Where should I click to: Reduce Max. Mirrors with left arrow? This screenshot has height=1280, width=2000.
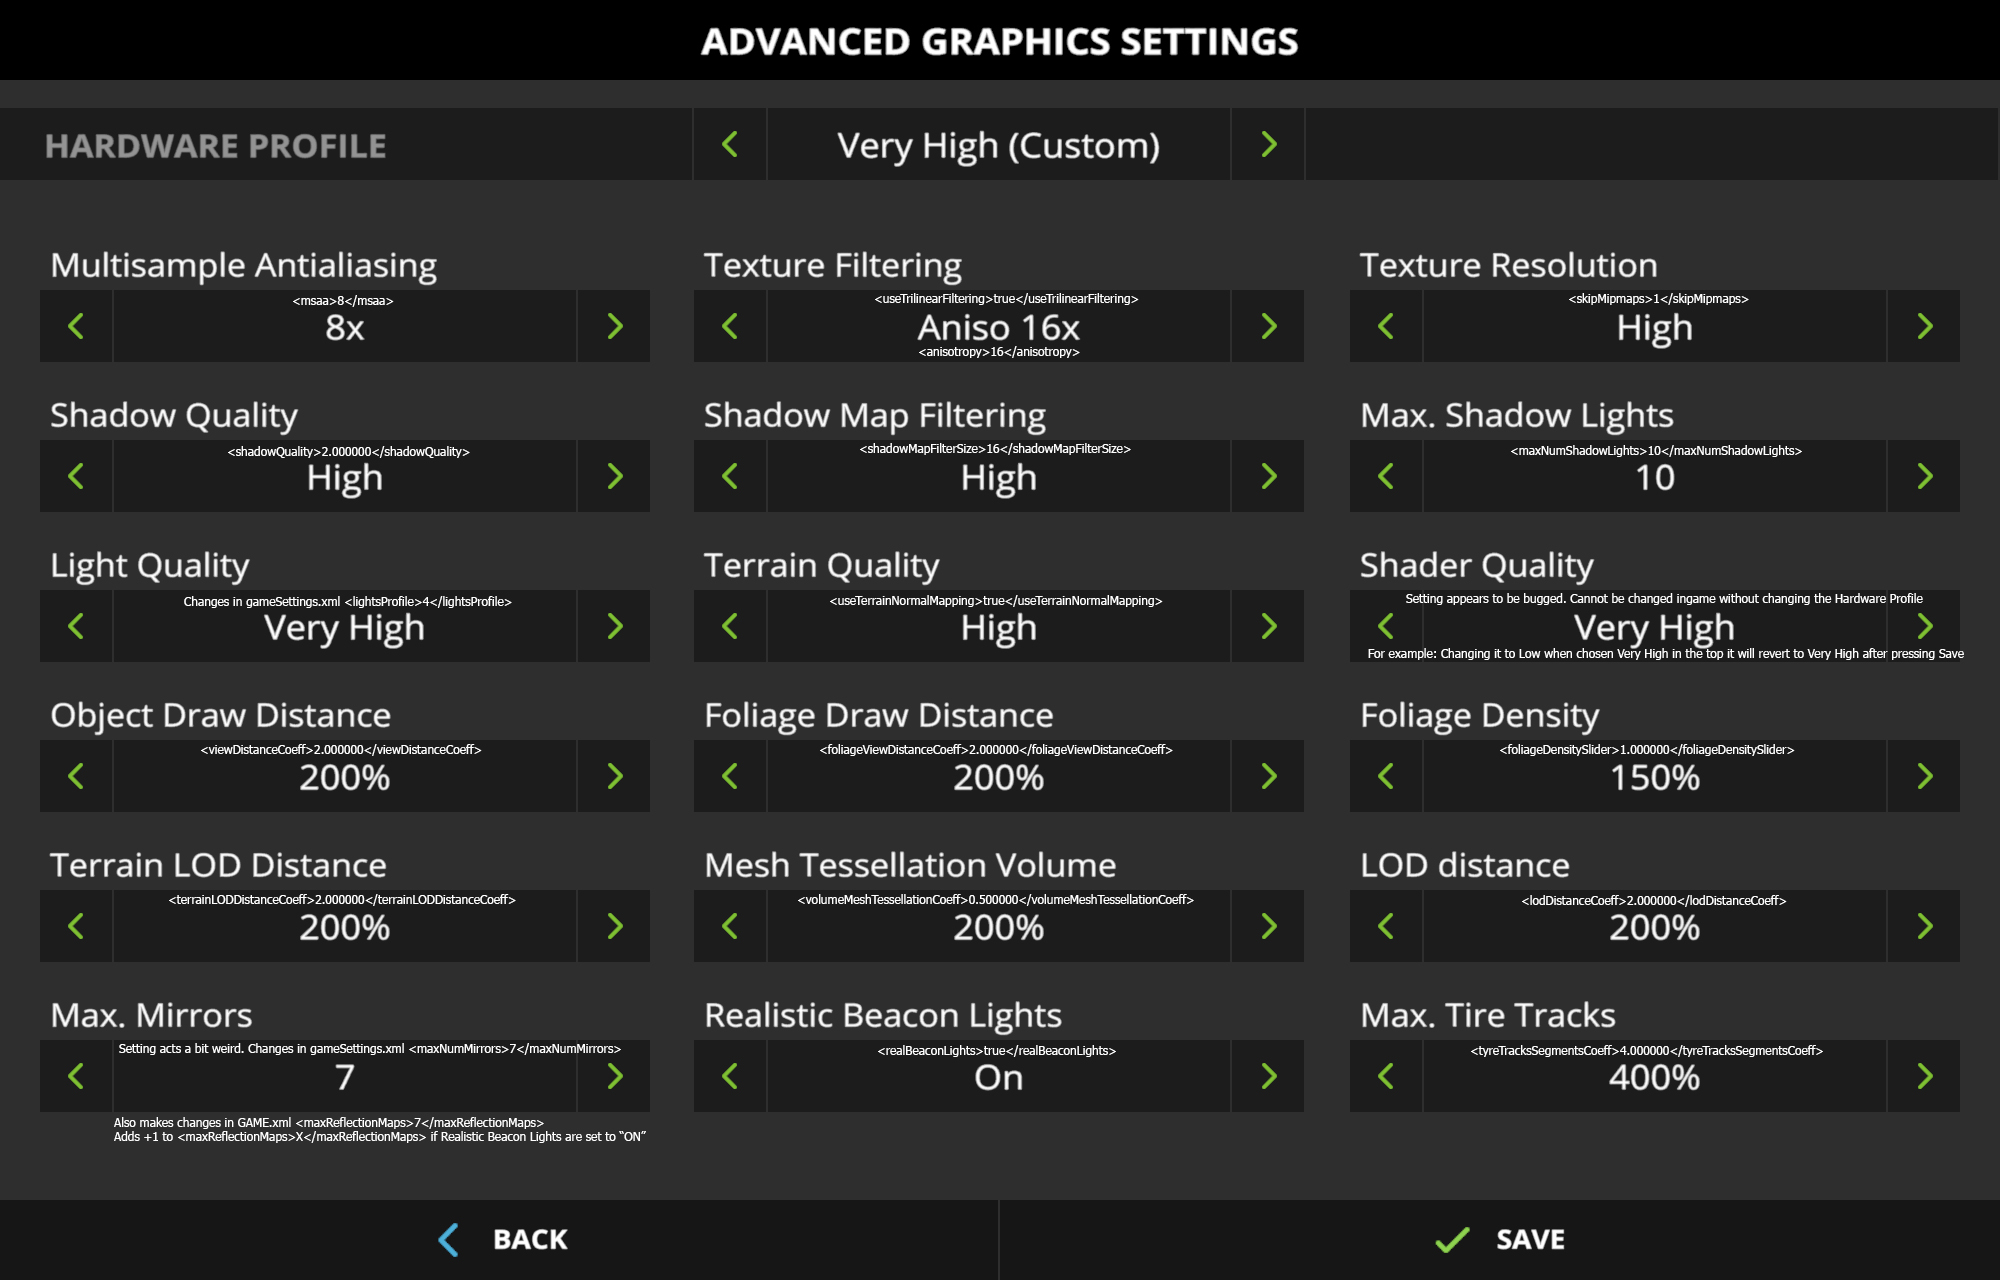(x=76, y=1076)
